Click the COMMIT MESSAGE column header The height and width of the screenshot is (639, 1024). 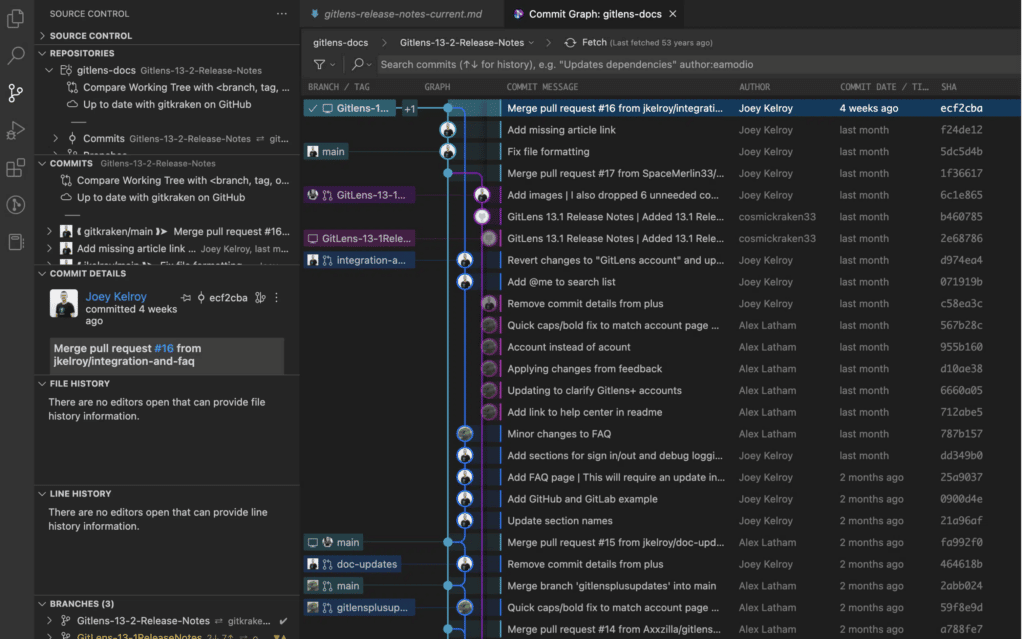542,87
